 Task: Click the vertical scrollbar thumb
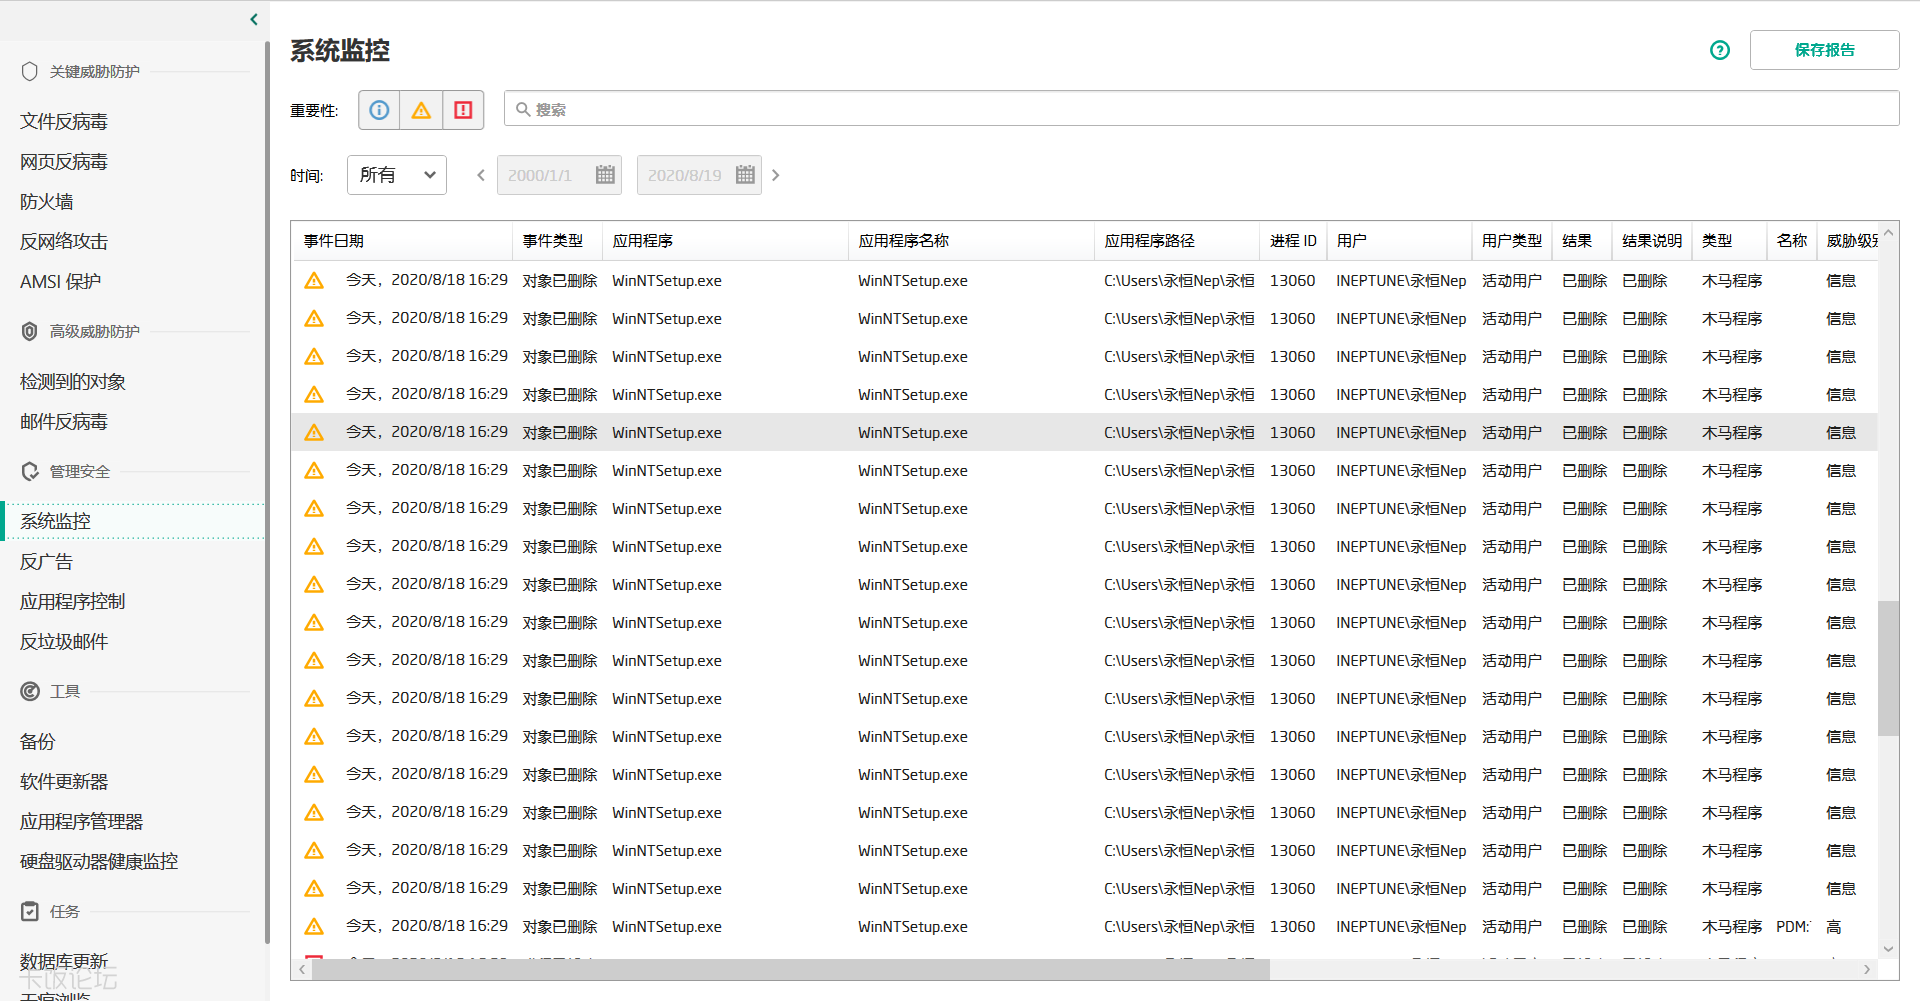tap(1888, 668)
